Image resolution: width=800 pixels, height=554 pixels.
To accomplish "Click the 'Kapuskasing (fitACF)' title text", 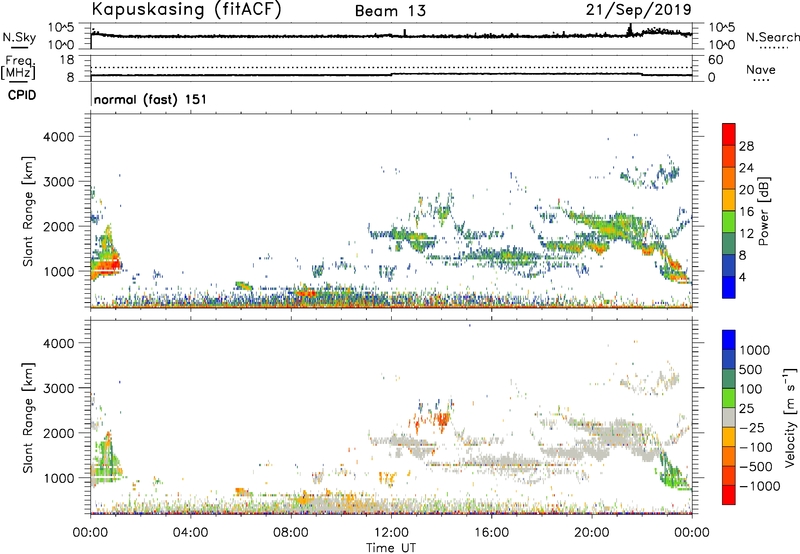I will (x=186, y=10).
